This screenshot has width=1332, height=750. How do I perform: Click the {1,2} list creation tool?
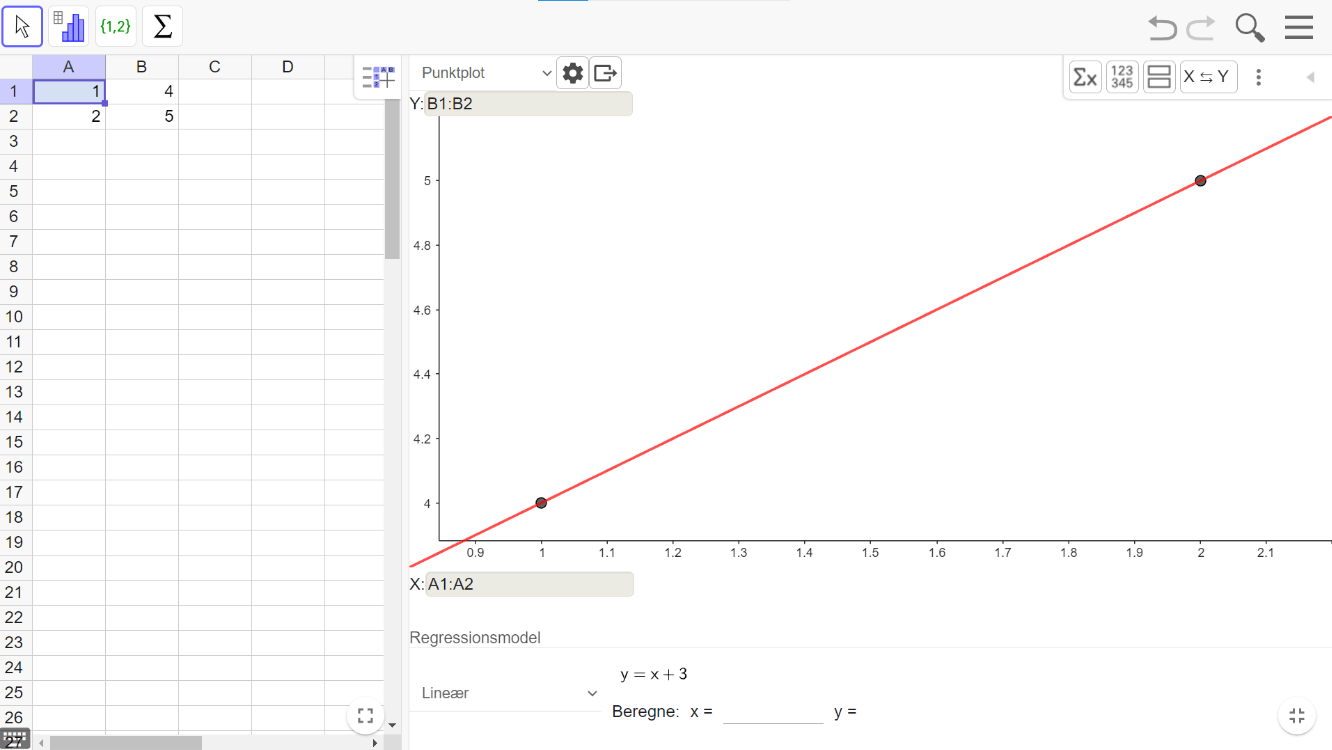[x=116, y=27]
